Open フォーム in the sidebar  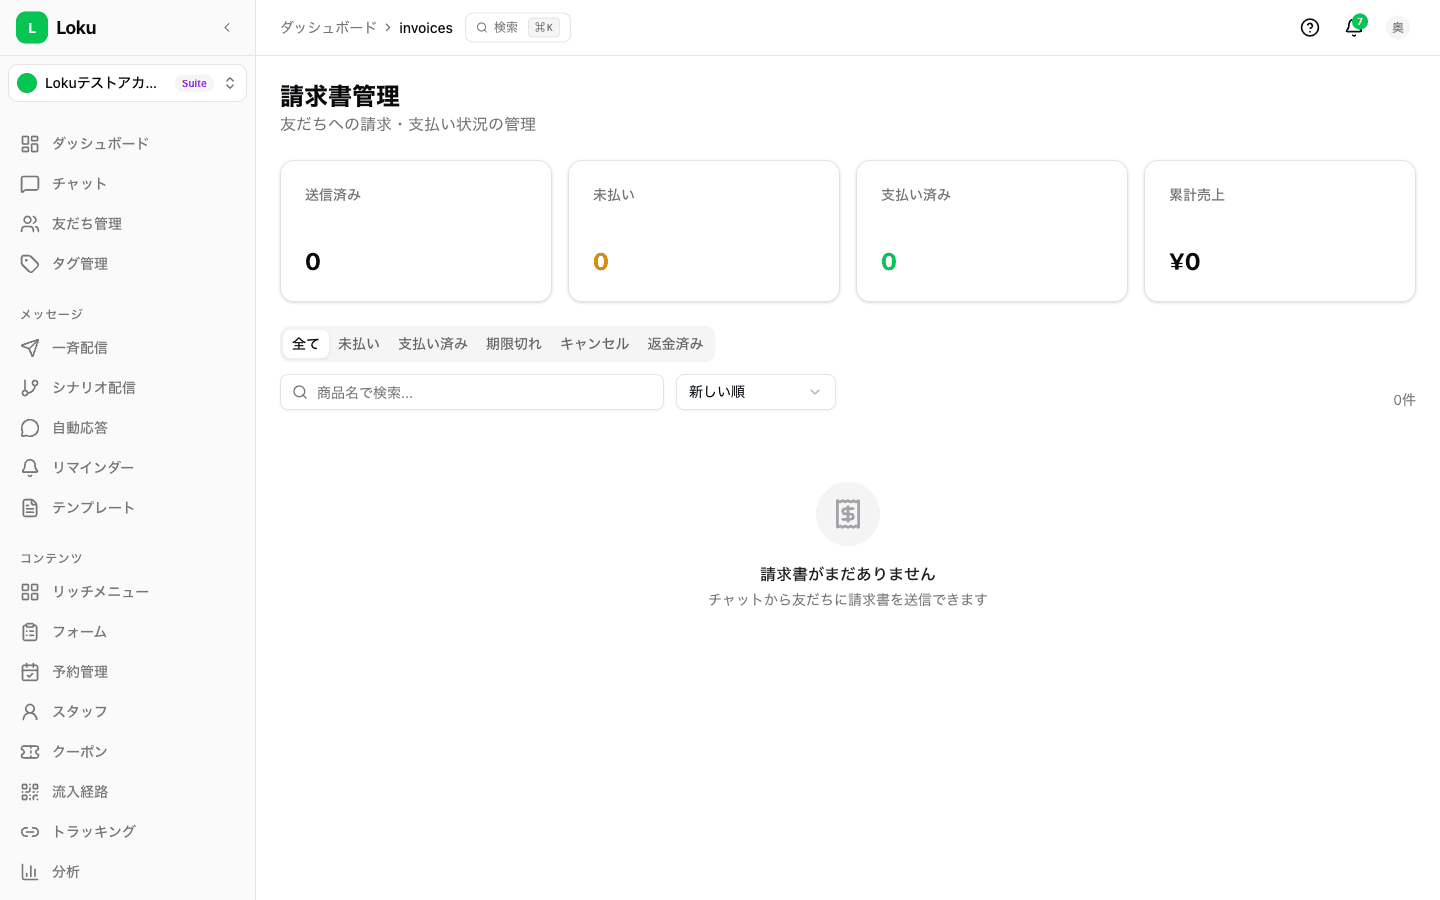tap(127, 632)
